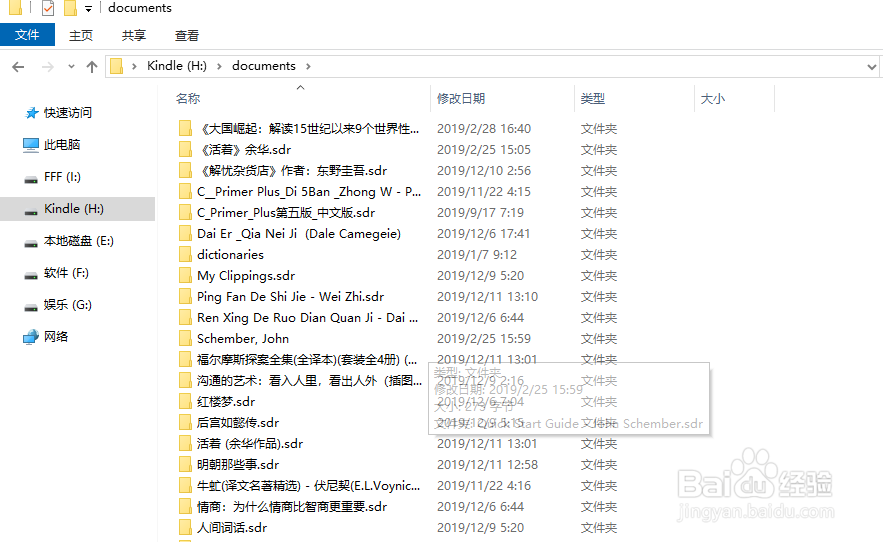Expand the chevron before Kindle (H:) in address bar

134,66
